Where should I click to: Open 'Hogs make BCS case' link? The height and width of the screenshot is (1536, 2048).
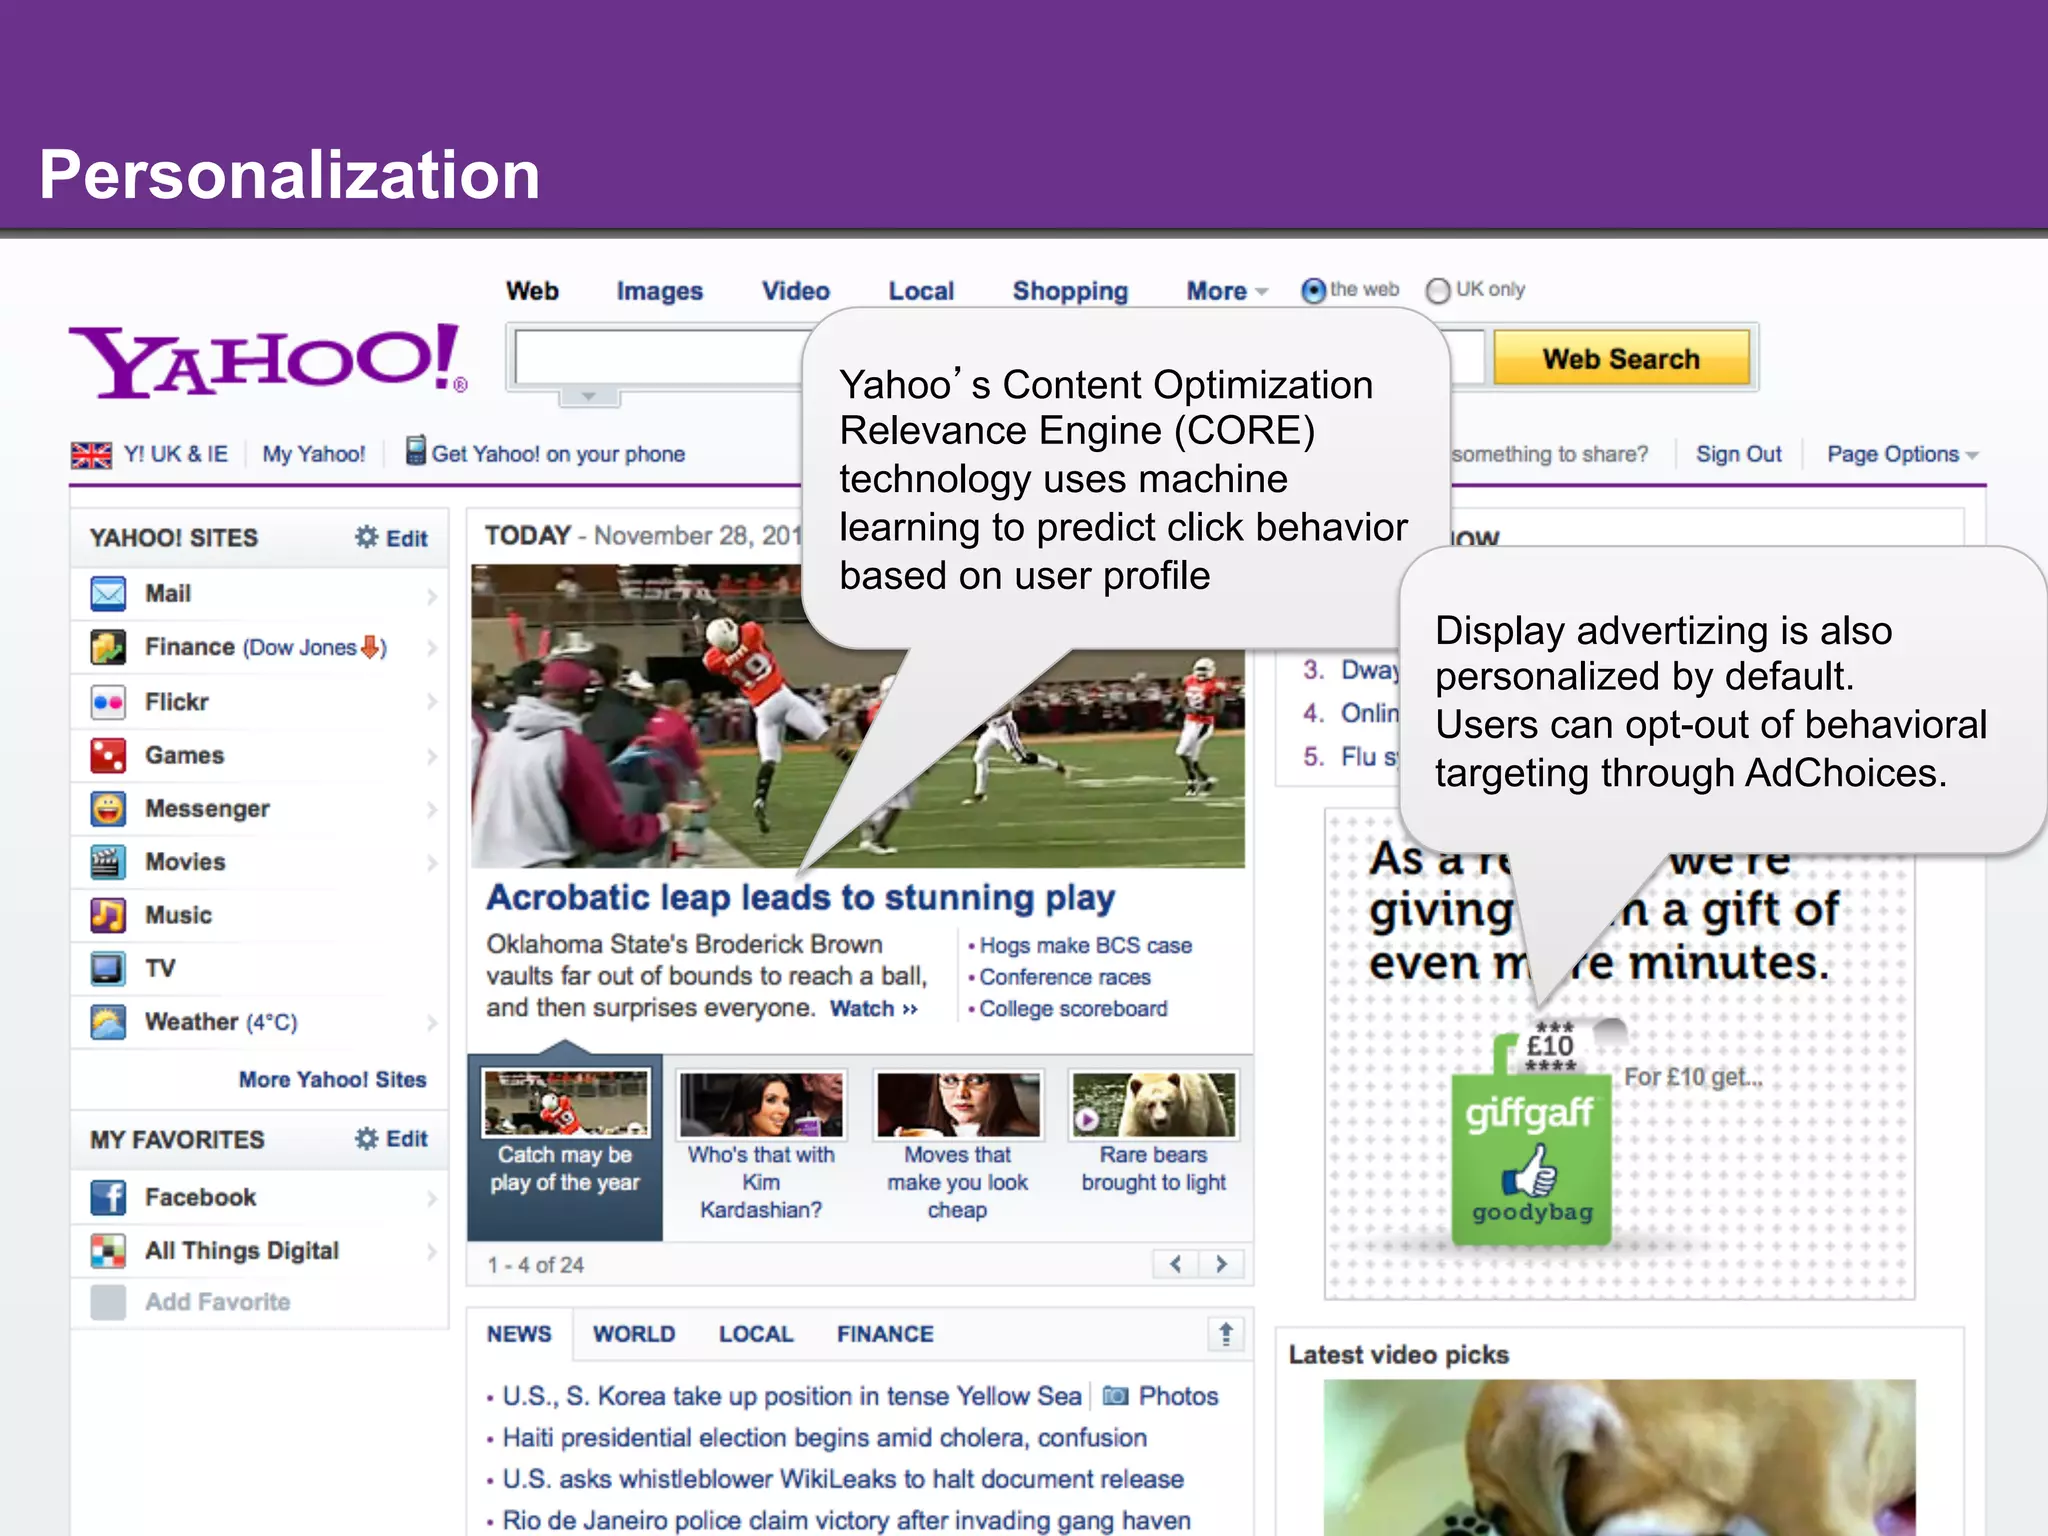(1085, 945)
